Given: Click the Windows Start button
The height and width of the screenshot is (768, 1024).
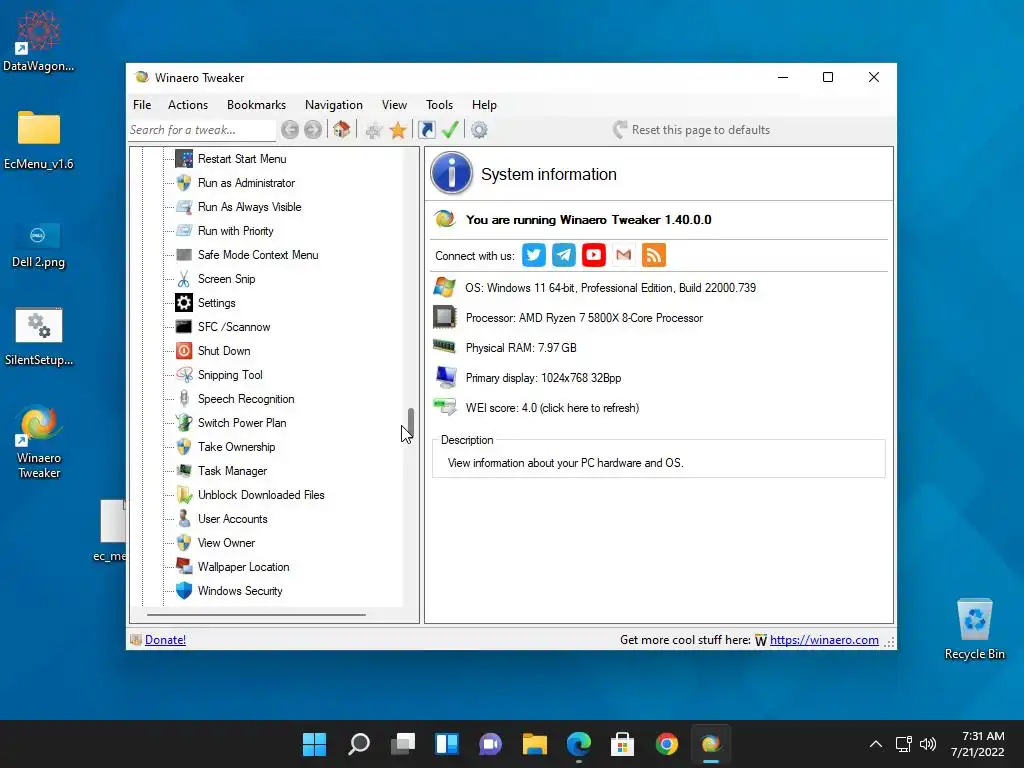Looking at the screenshot, I should [314, 744].
